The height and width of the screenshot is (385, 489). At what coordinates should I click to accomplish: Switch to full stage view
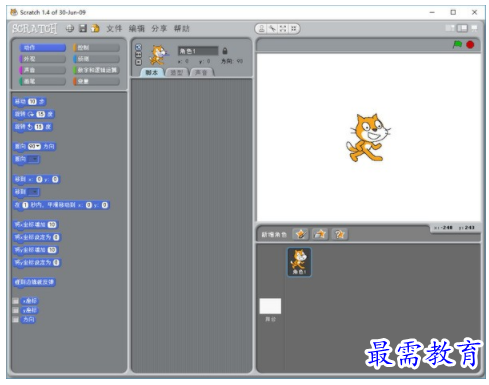click(x=462, y=29)
